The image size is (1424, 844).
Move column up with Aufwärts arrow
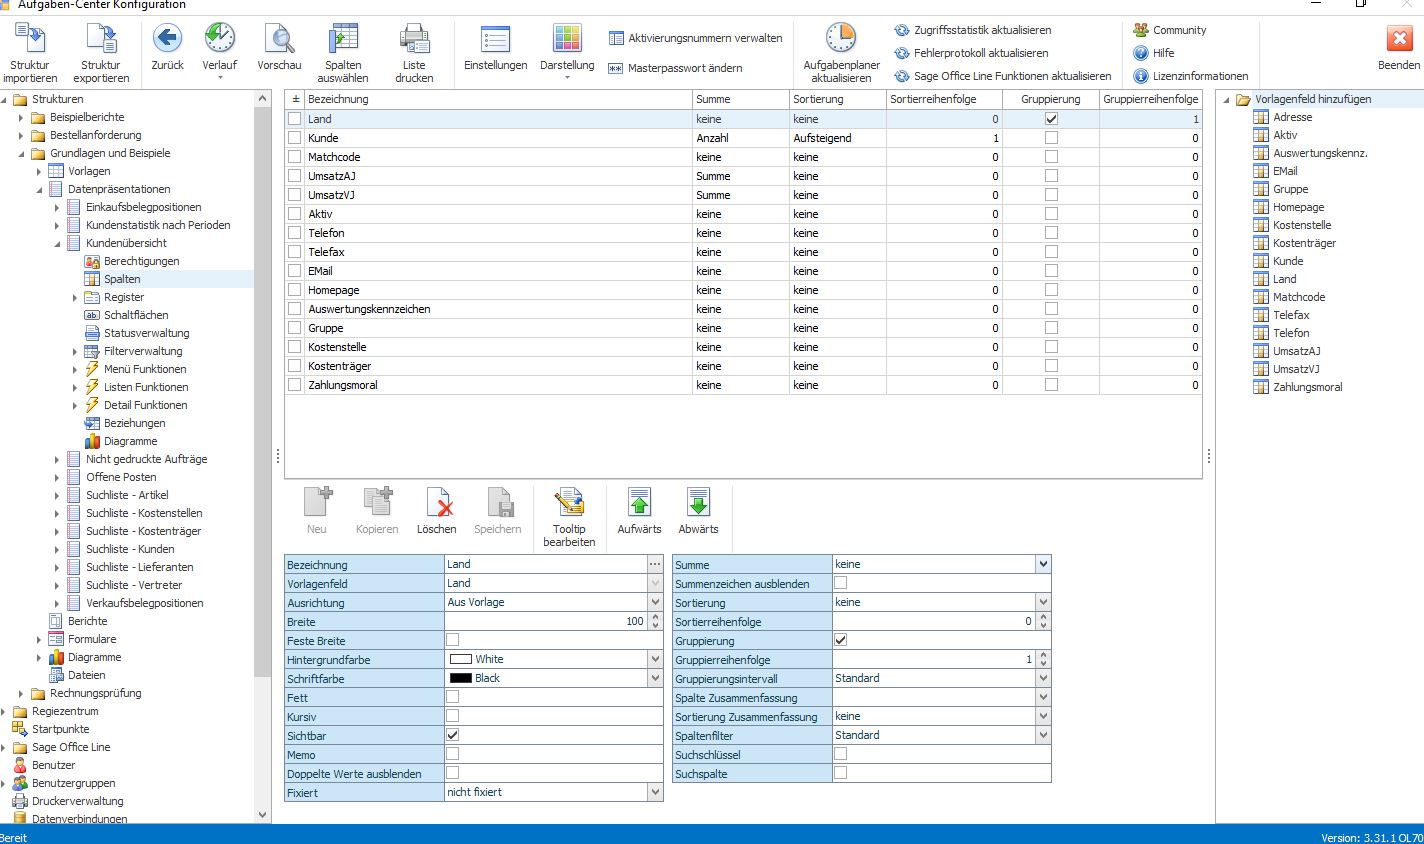(639, 503)
